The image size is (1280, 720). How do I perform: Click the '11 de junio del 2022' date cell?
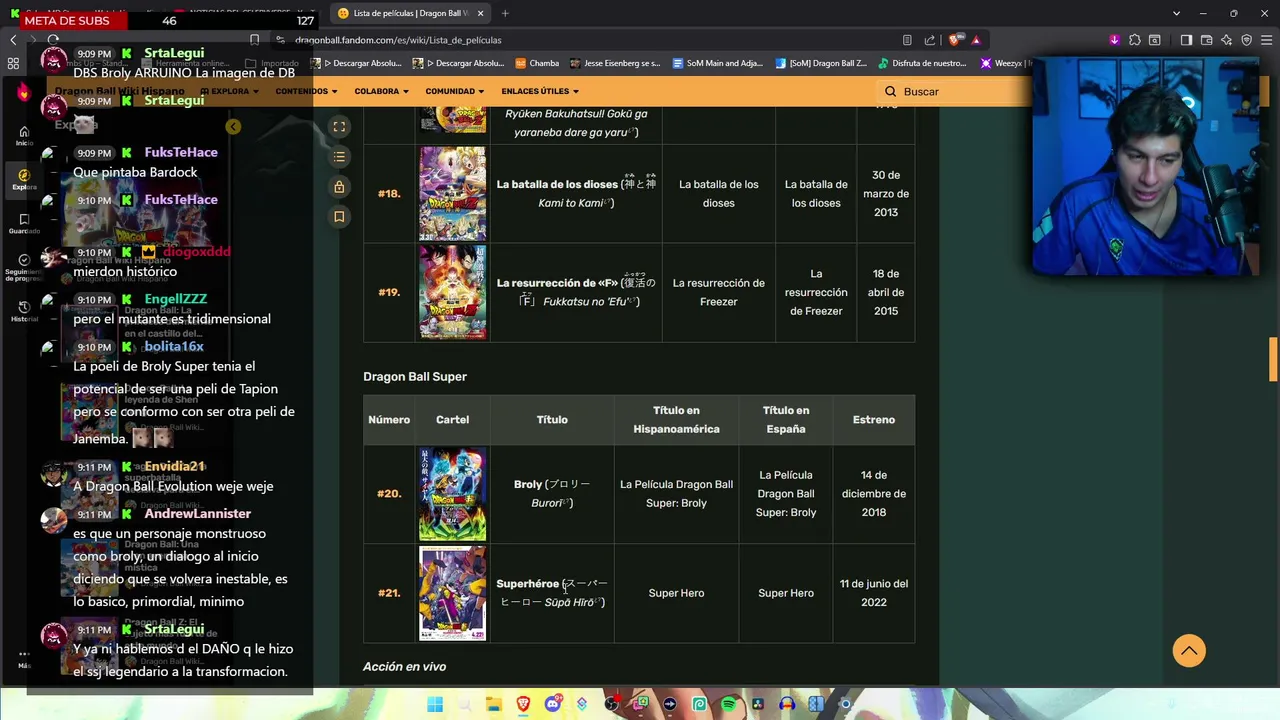pyautogui.click(x=874, y=593)
